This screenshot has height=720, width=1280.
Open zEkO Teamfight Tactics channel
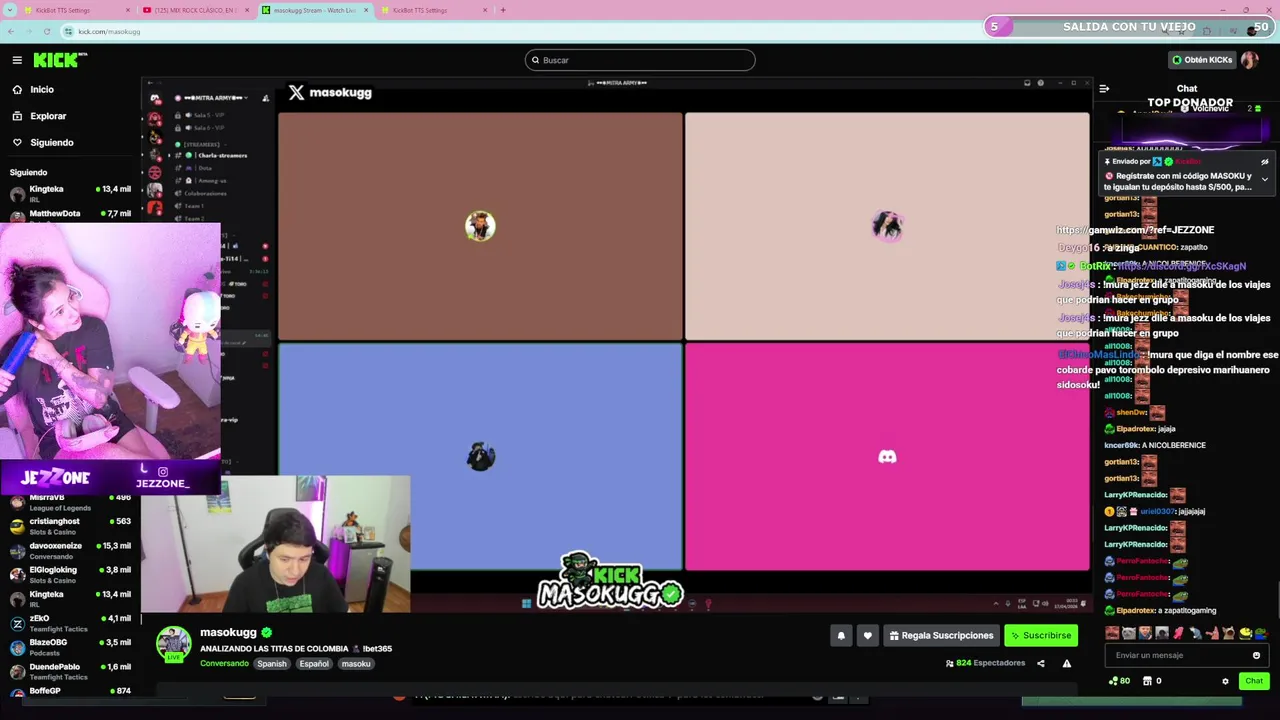pos(68,624)
